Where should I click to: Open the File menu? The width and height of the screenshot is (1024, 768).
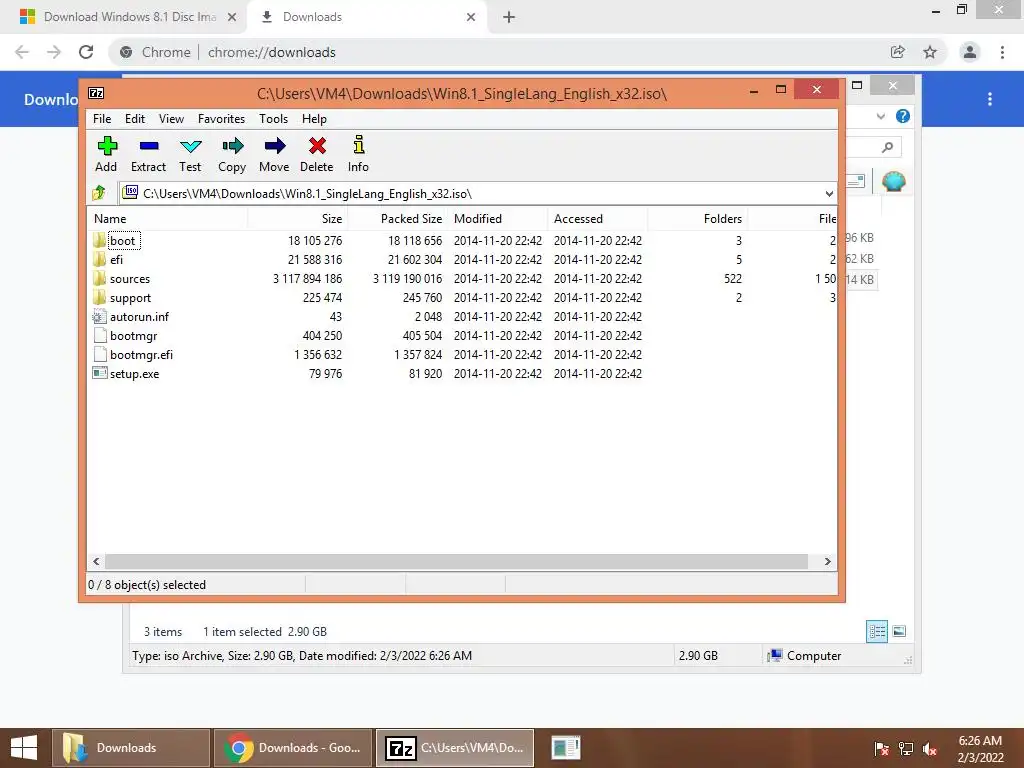tap(102, 119)
